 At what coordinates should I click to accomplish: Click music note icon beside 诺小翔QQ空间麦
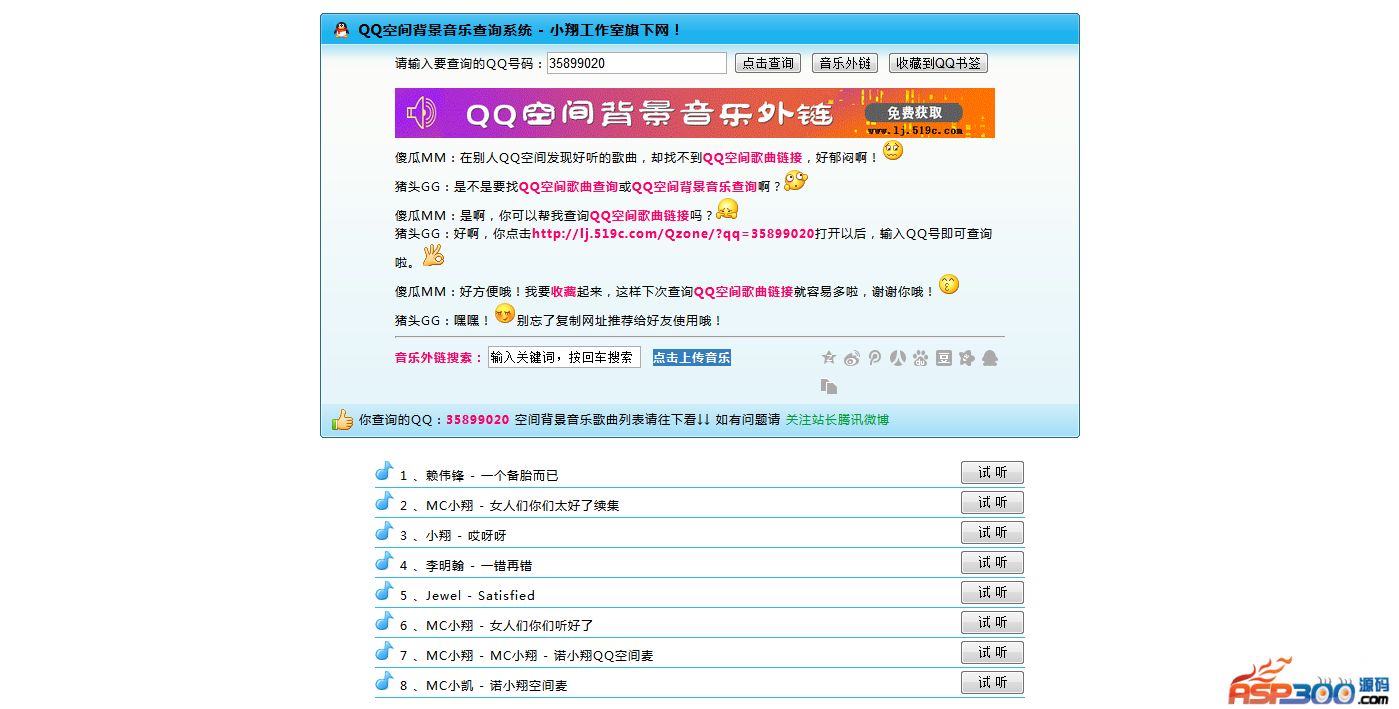coord(384,651)
